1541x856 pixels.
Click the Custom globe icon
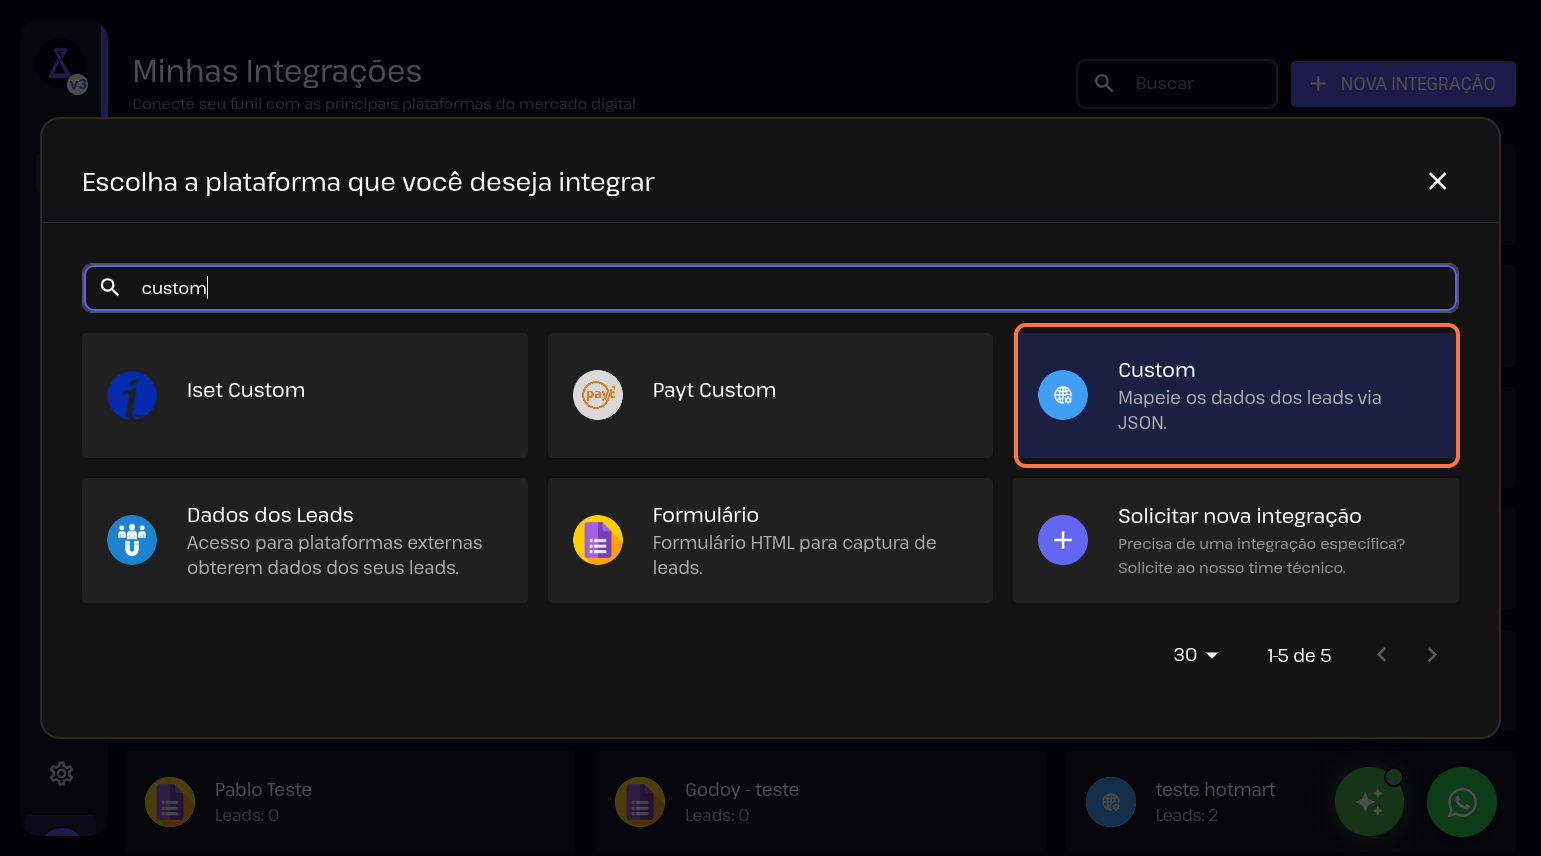pyautogui.click(x=1063, y=395)
